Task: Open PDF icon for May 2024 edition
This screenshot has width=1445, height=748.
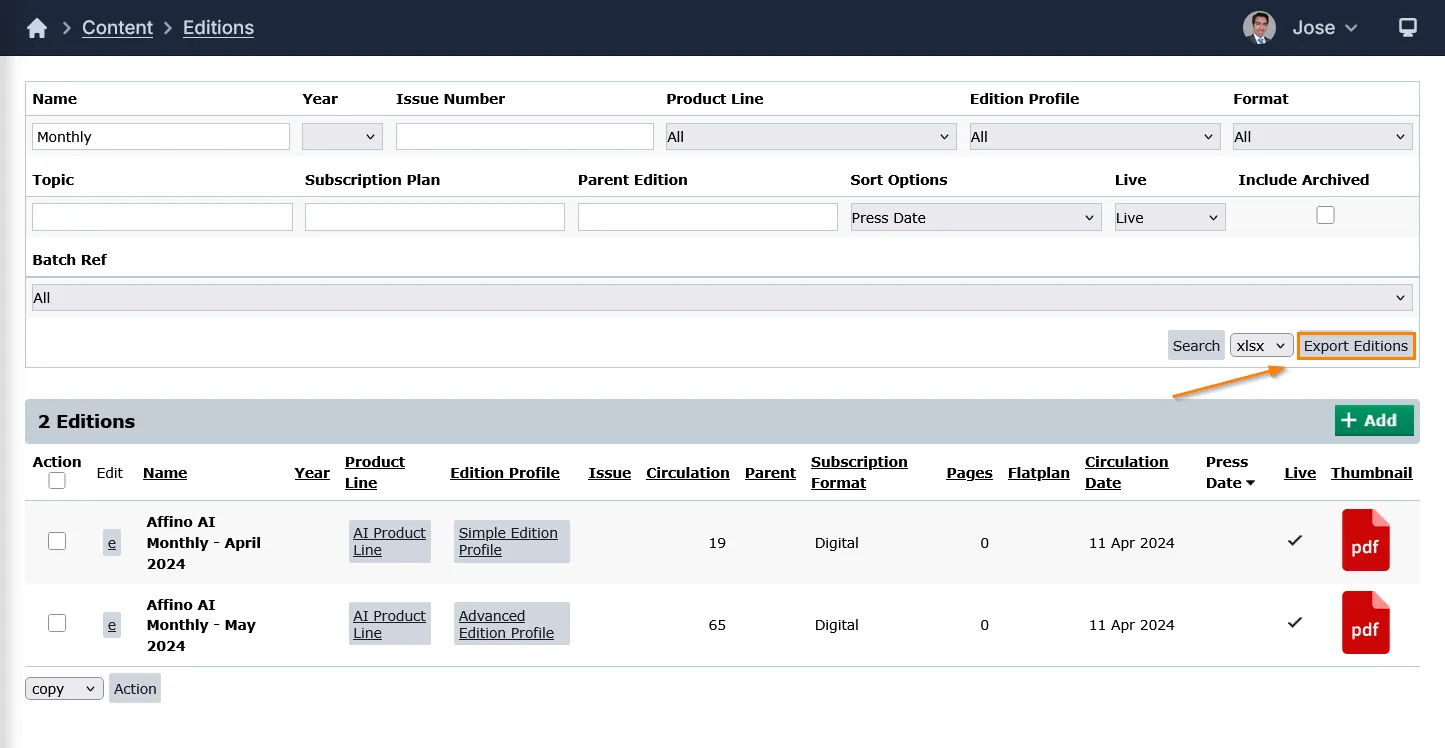Action: (x=1365, y=623)
